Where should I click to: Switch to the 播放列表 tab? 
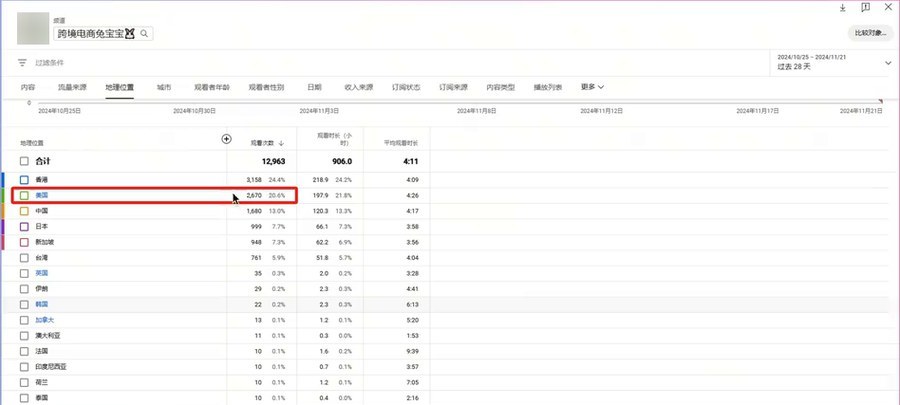(548, 88)
